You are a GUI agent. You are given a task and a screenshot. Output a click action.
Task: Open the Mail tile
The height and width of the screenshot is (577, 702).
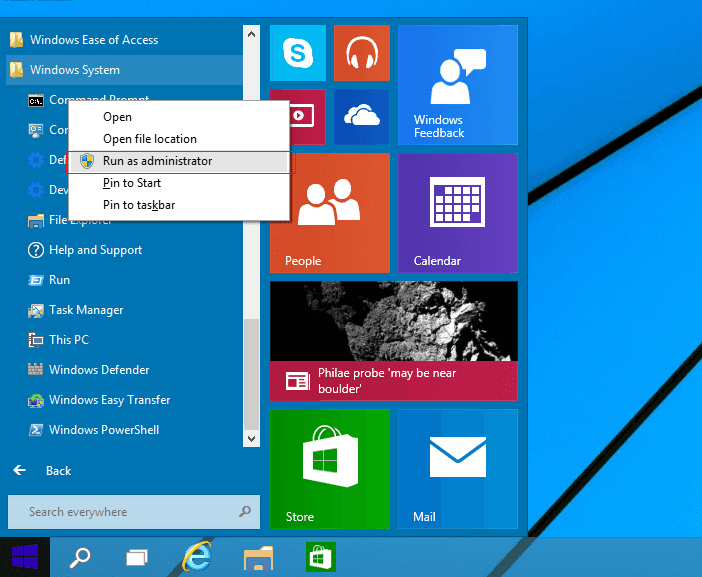tap(457, 468)
